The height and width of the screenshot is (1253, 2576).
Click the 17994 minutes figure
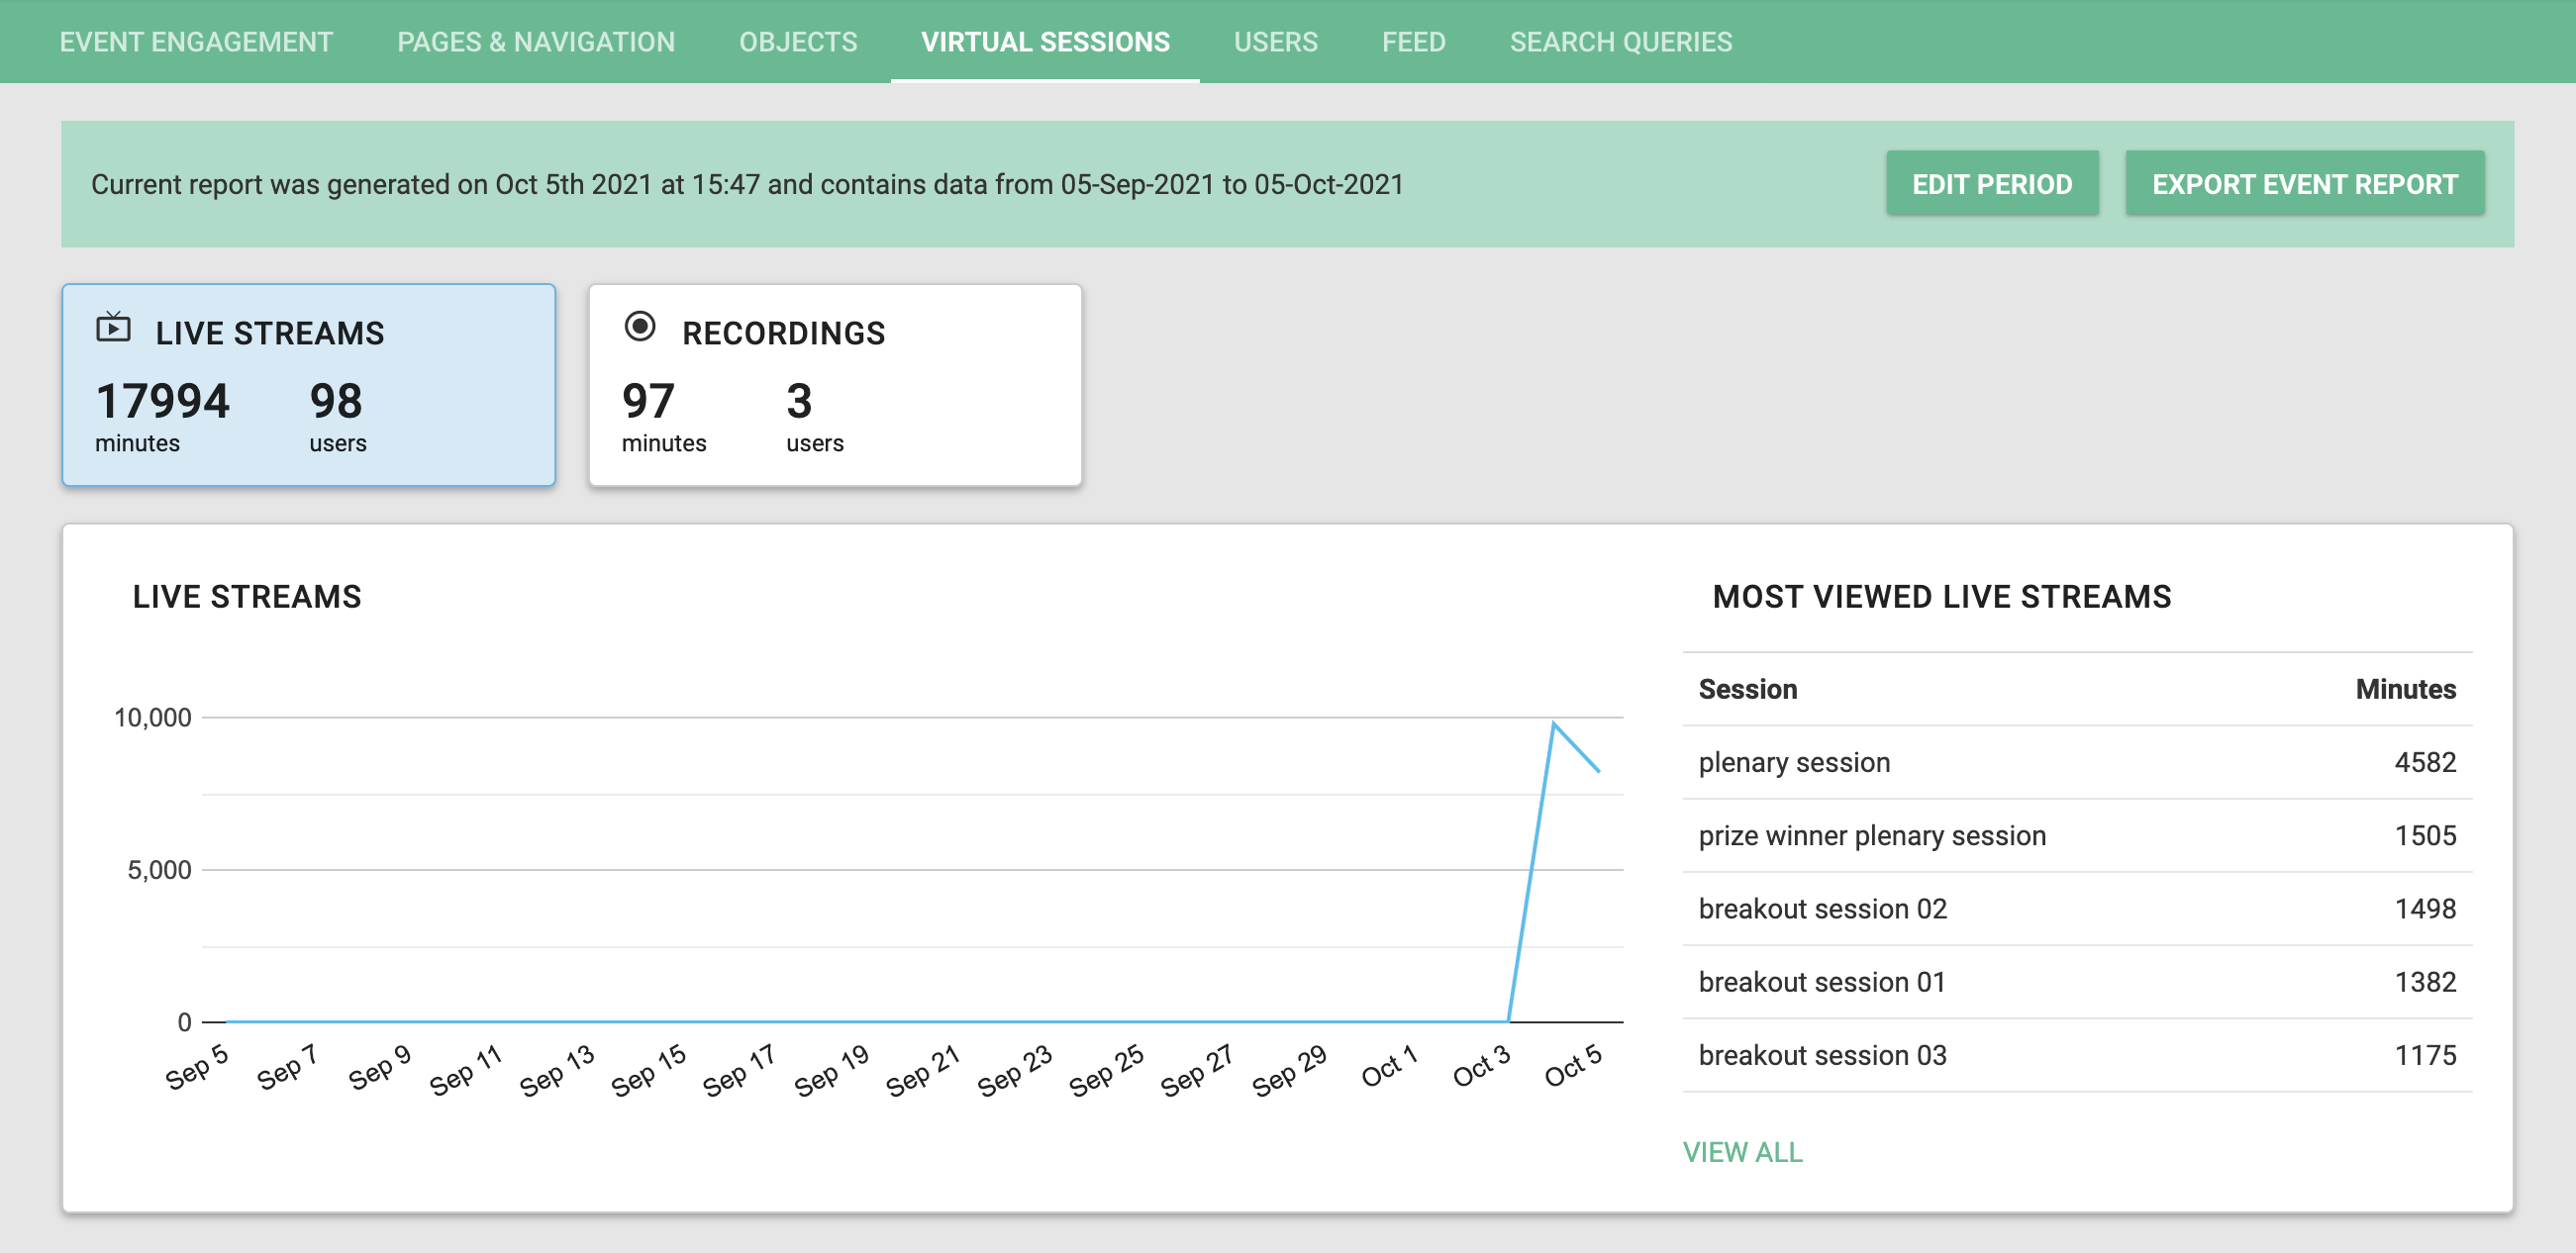(x=163, y=401)
